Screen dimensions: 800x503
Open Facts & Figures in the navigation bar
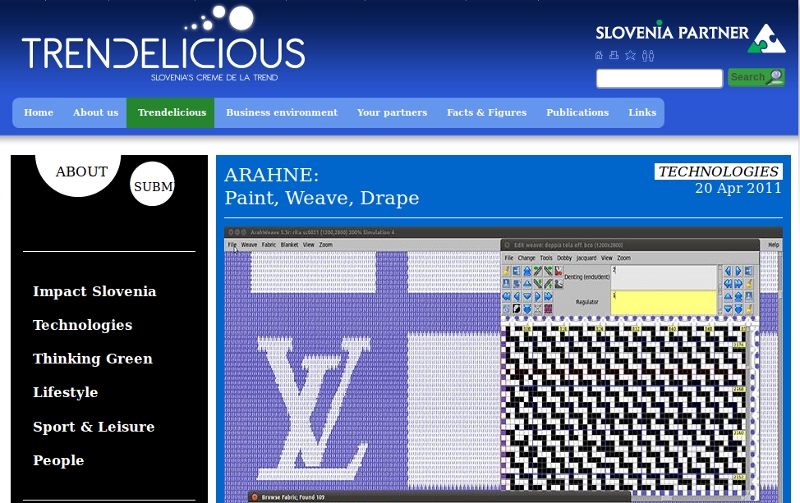click(x=487, y=113)
